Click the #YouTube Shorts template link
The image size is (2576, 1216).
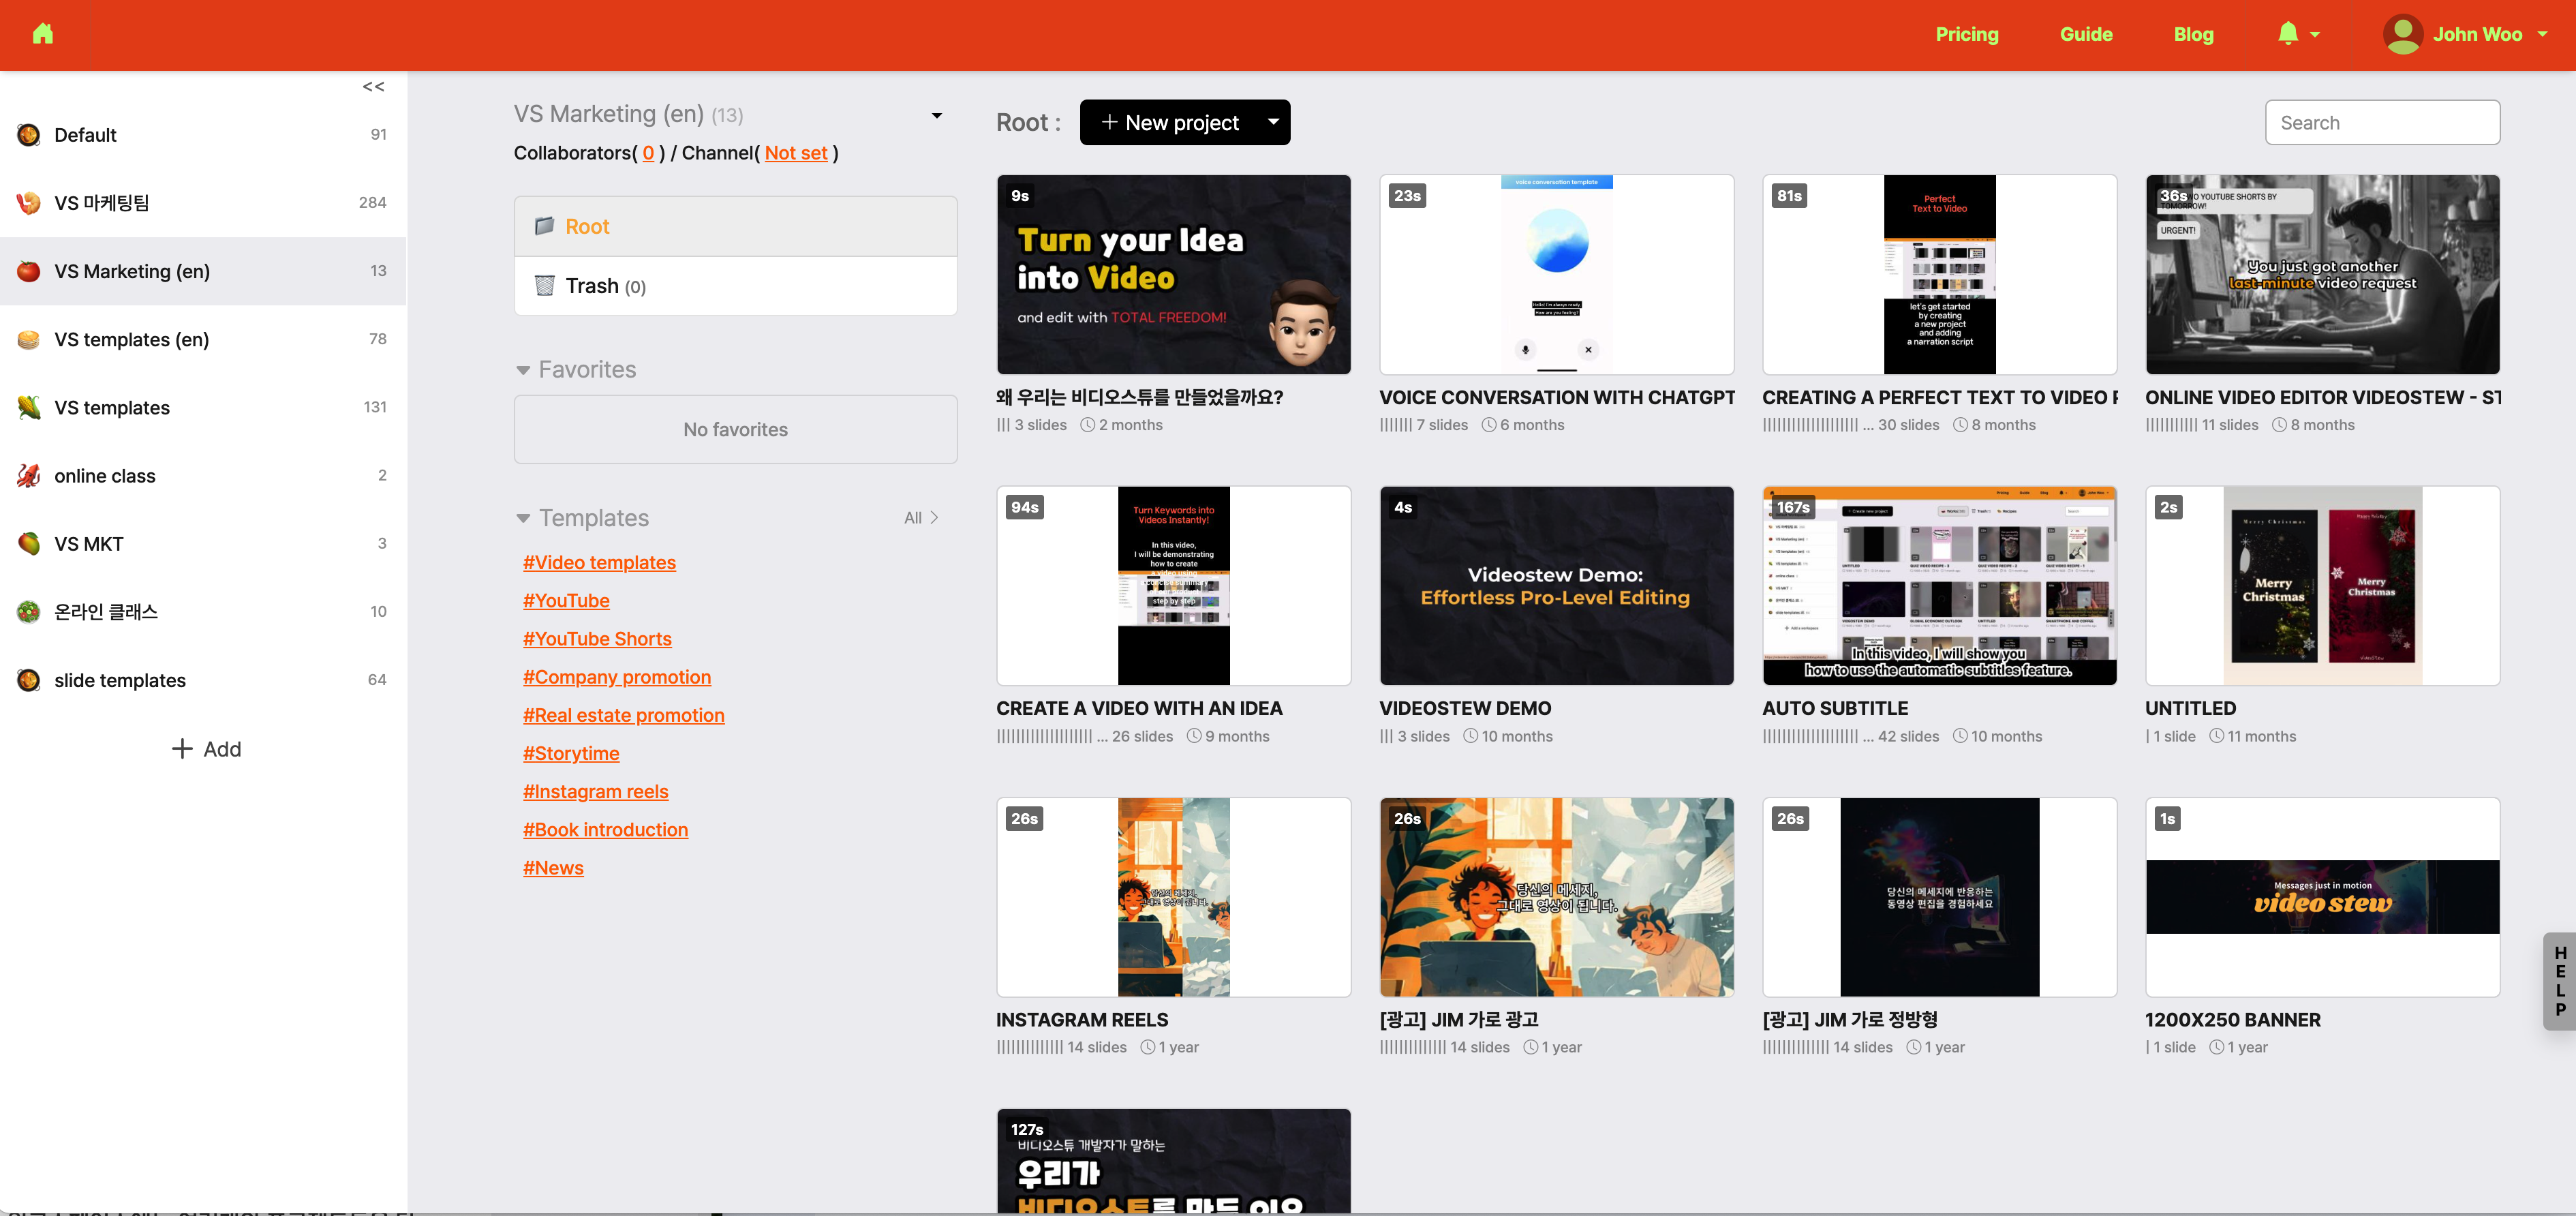pyautogui.click(x=597, y=639)
